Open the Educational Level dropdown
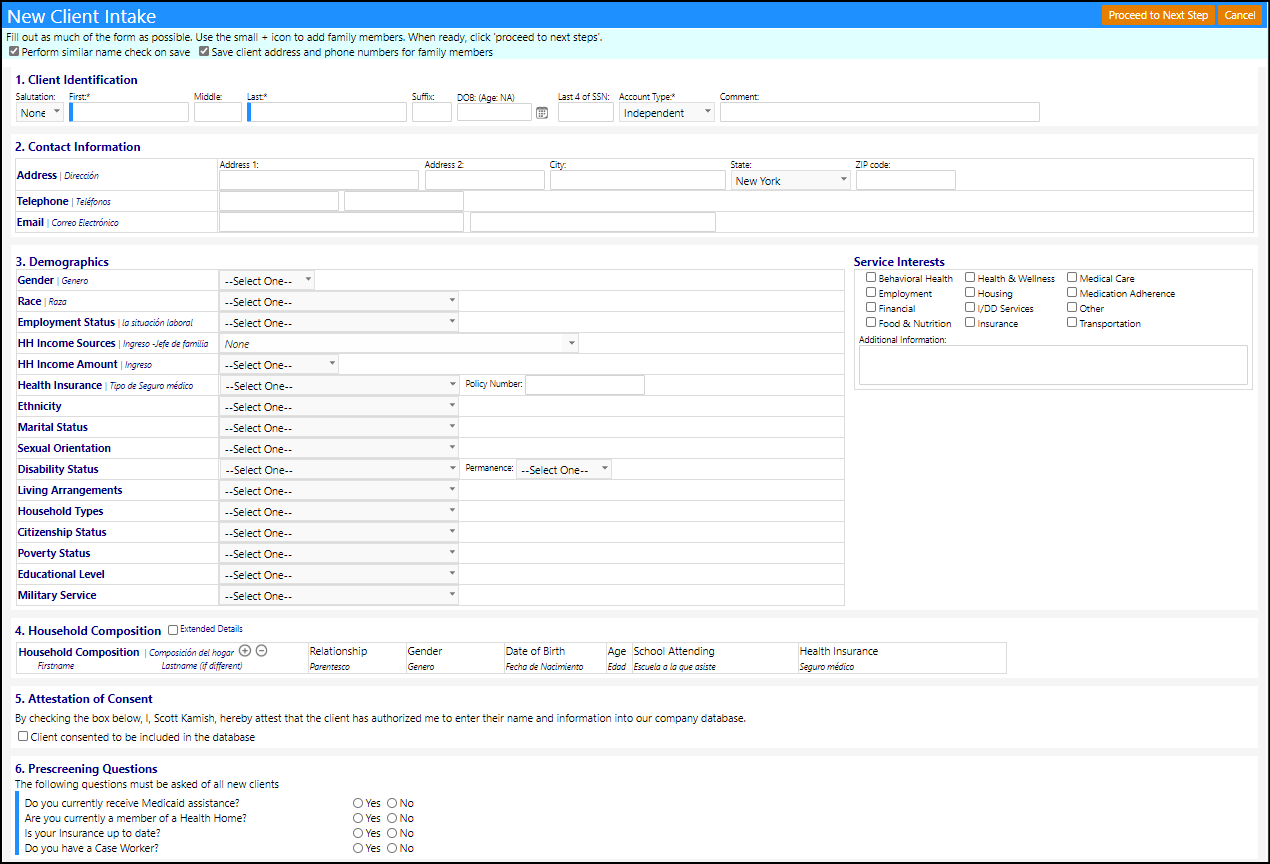 [339, 574]
